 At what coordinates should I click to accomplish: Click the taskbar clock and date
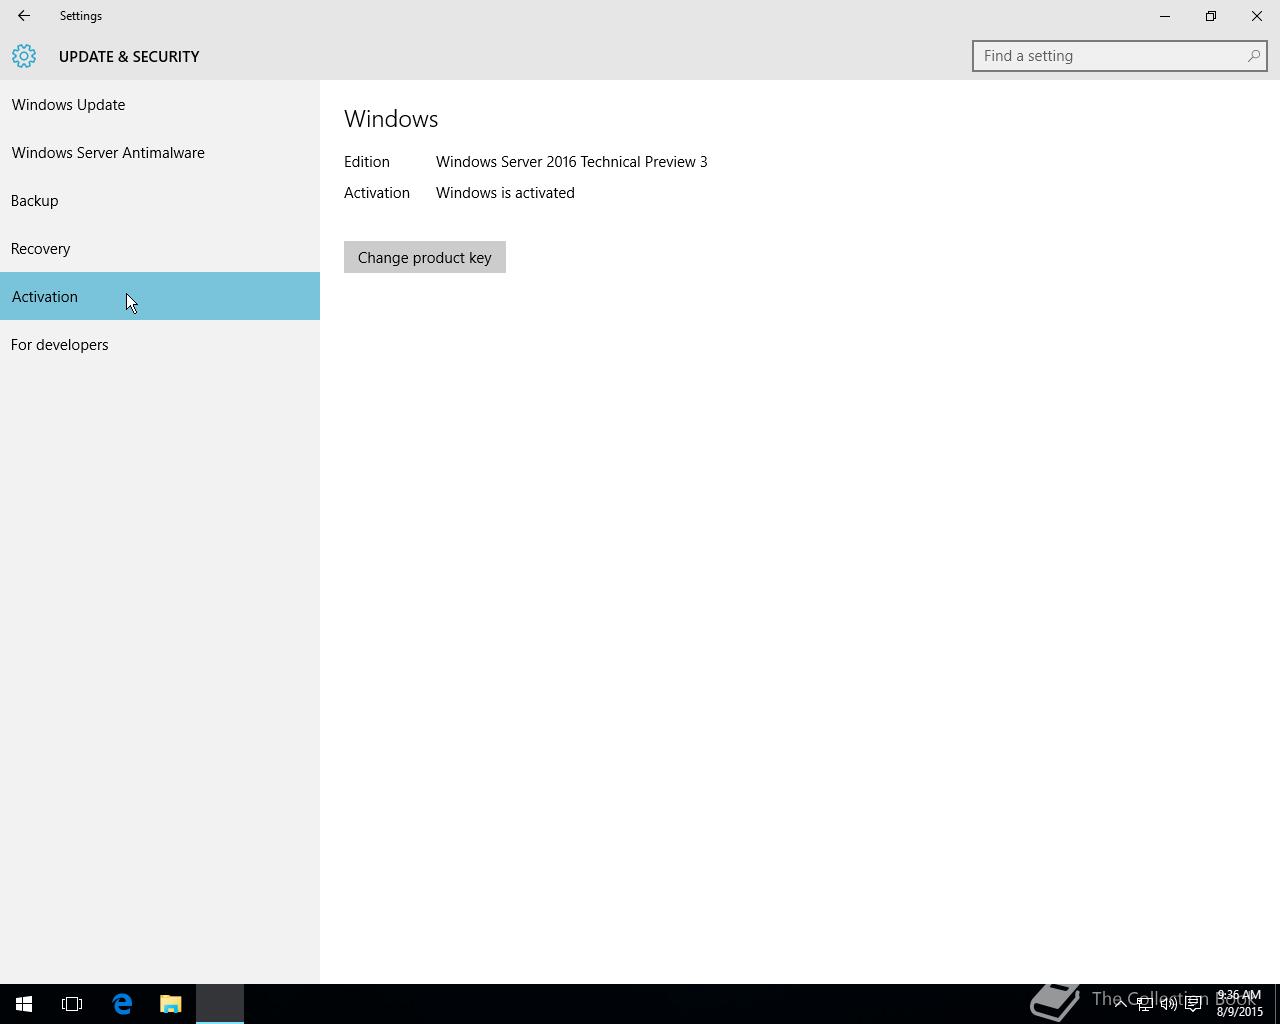click(1239, 1004)
